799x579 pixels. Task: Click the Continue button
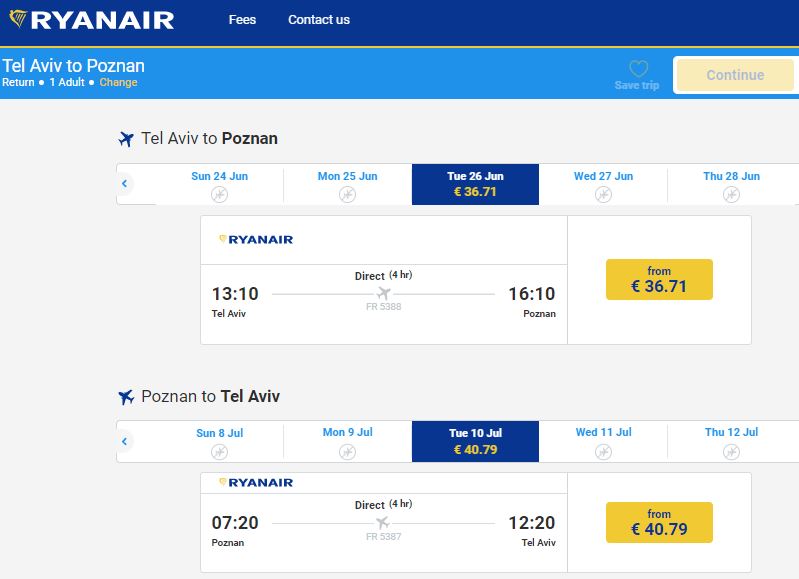735,75
